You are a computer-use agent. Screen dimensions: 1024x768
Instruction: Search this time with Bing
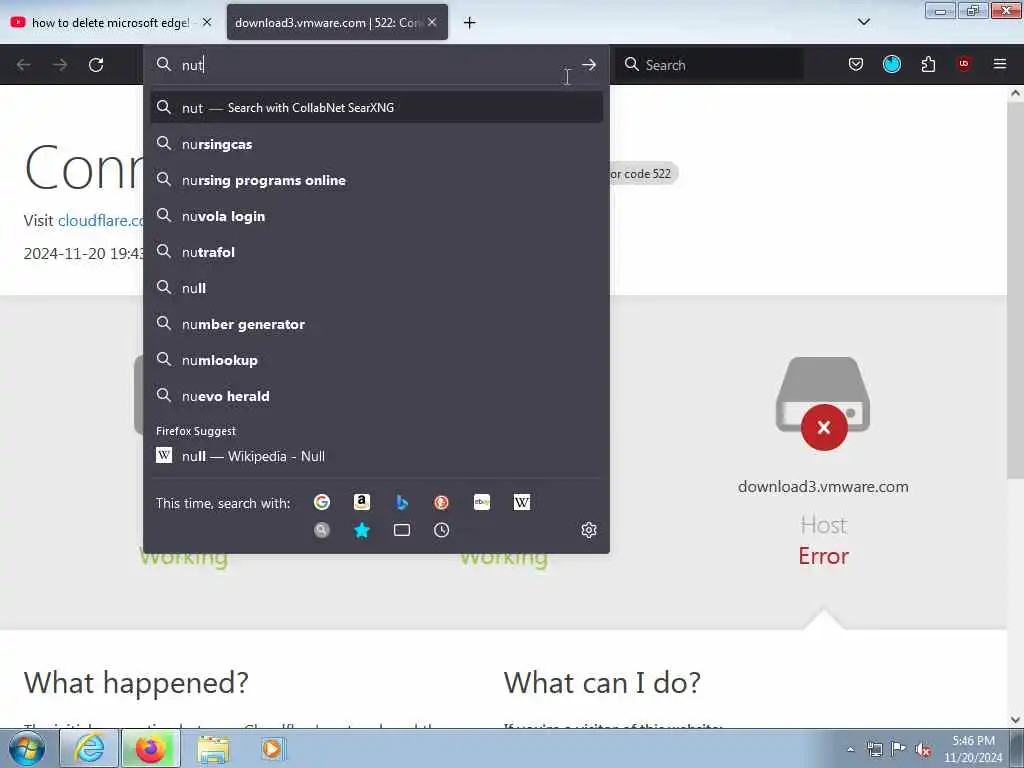coord(402,502)
